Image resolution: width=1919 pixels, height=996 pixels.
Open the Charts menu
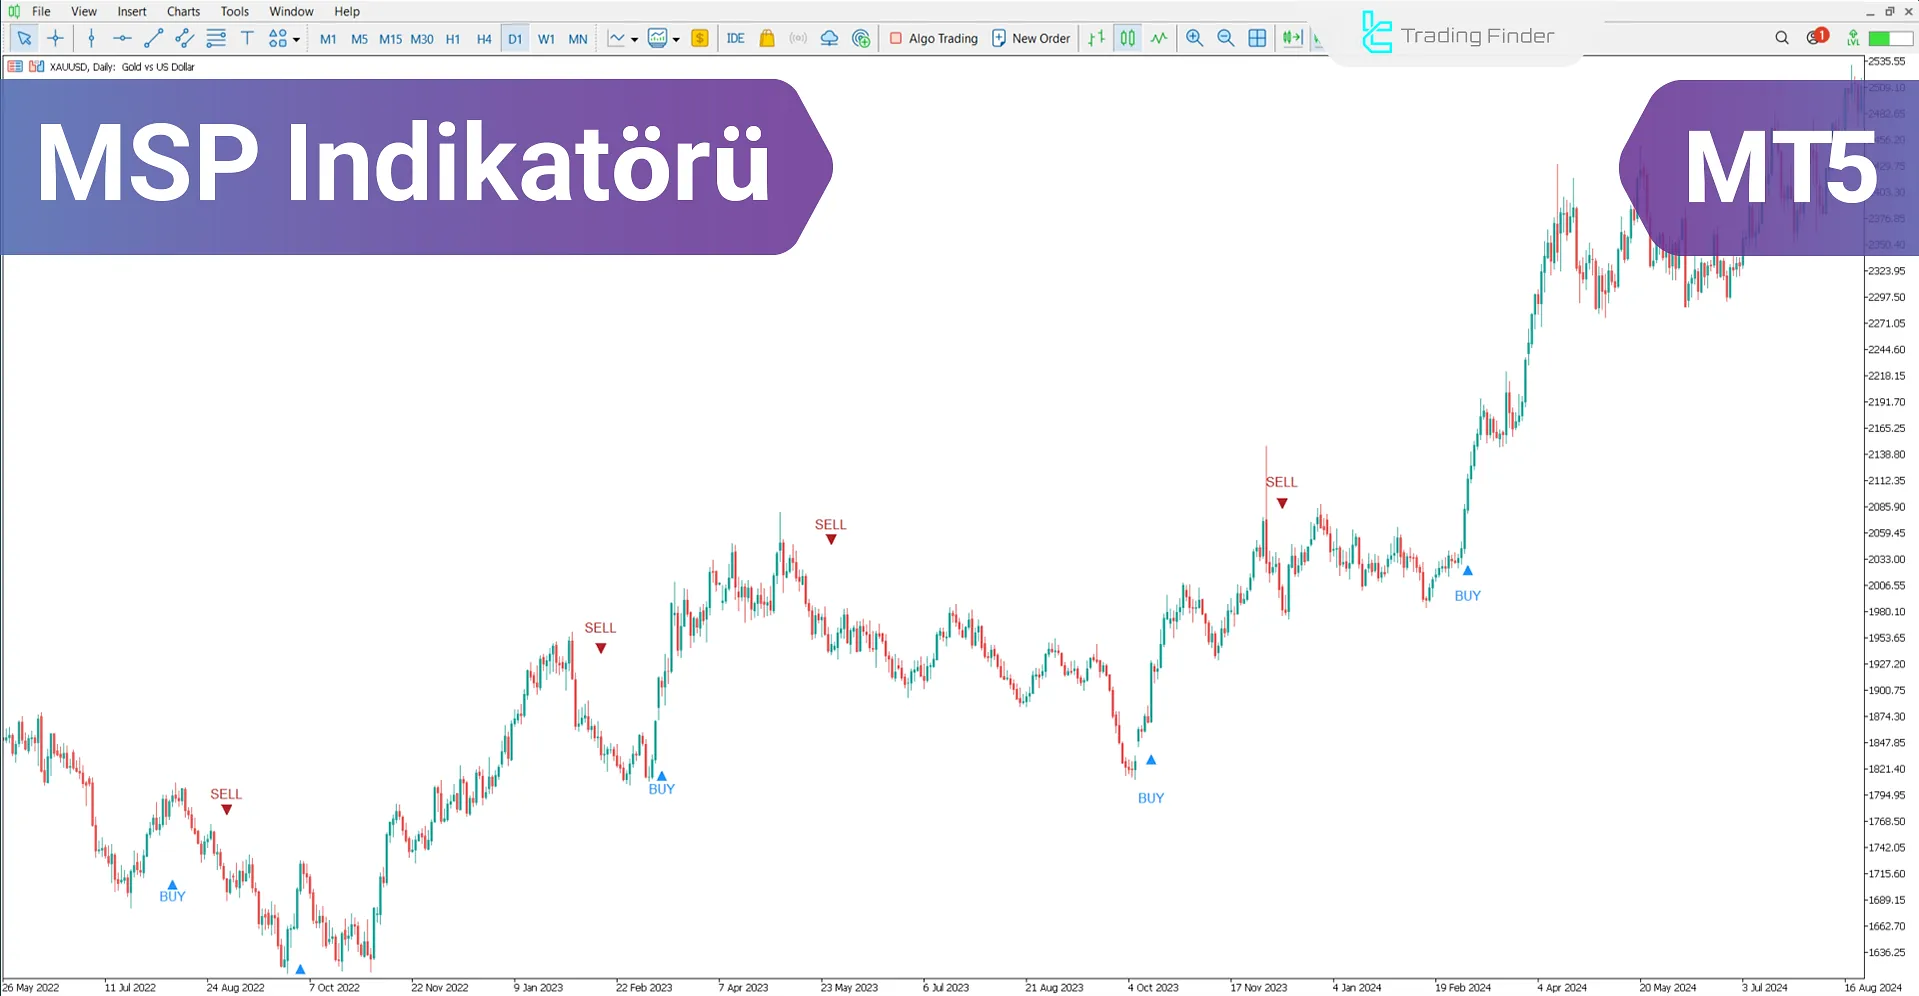(x=182, y=11)
